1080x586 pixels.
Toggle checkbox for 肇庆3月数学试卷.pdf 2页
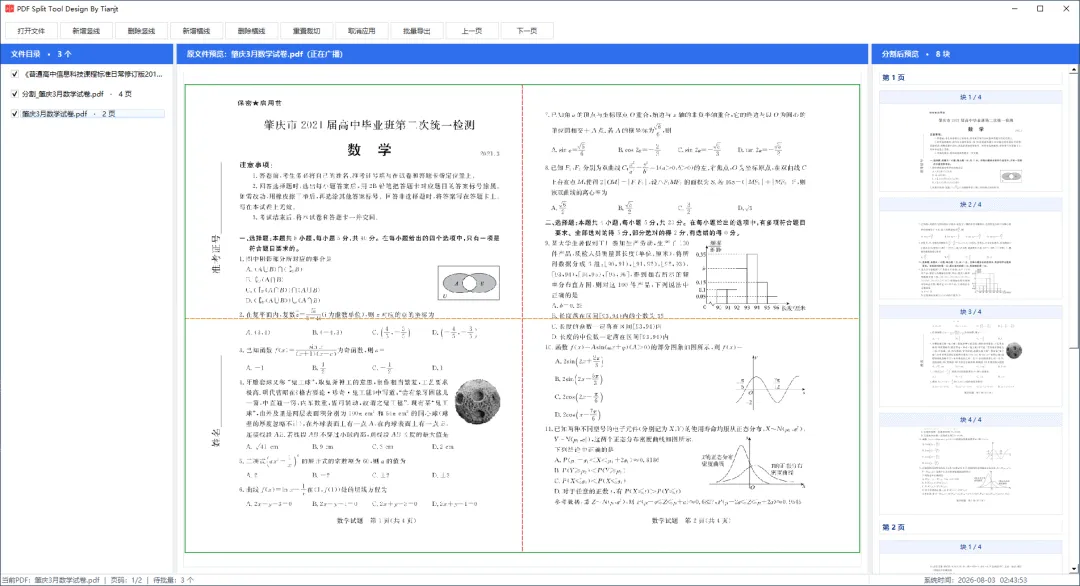point(14,114)
